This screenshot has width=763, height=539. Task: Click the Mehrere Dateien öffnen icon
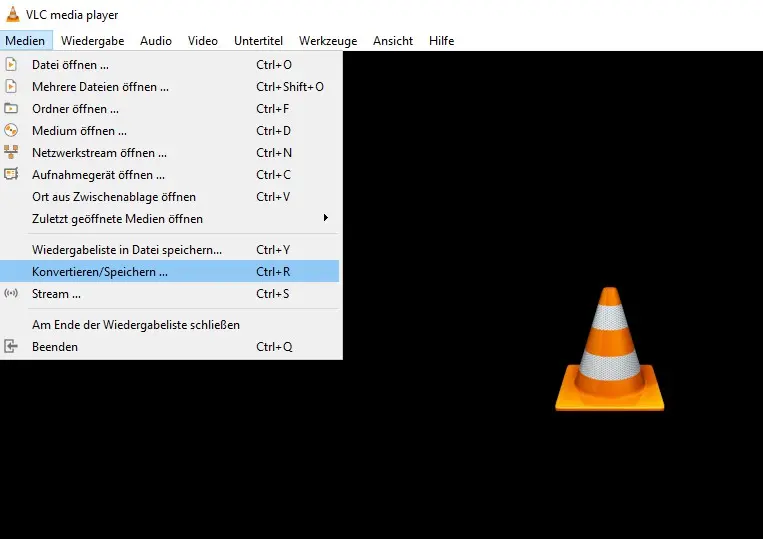[x=11, y=87]
